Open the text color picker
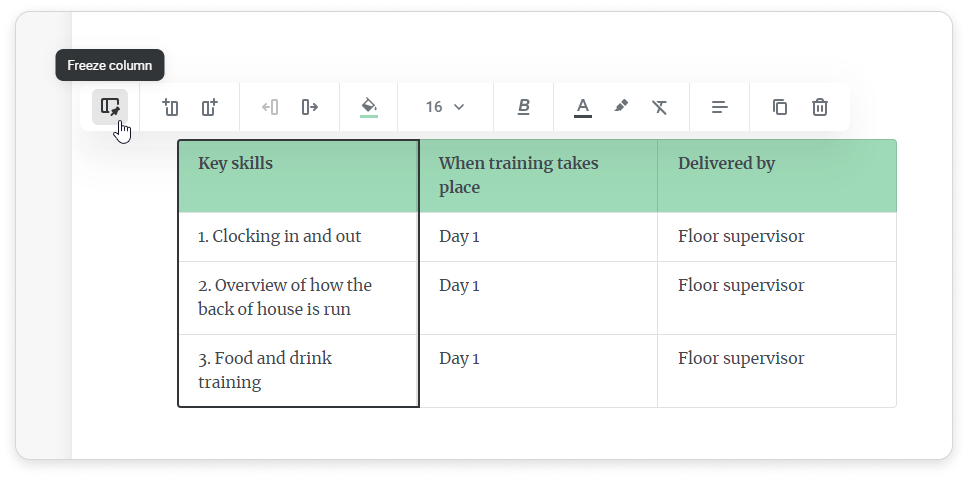Viewport: 968px width, 479px height. click(x=583, y=107)
